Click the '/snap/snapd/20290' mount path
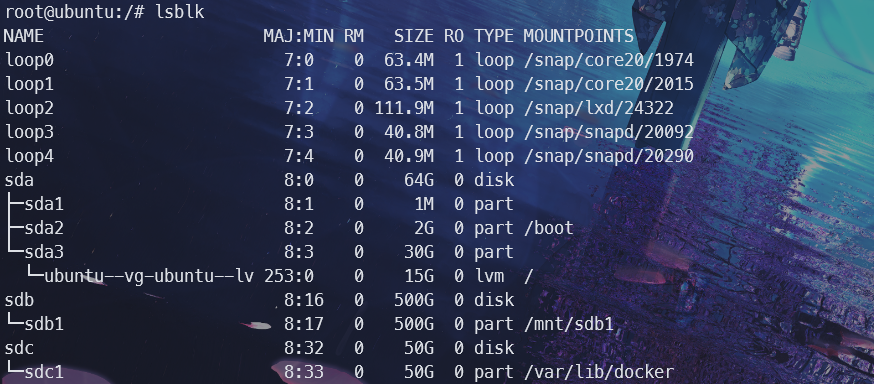Image resolution: width=874 pixels, height=384 pixels. tap(609, 156)
